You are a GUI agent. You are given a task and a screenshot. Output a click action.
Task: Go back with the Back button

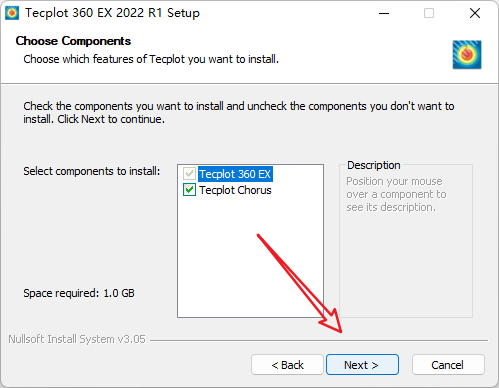pos(287,365)
